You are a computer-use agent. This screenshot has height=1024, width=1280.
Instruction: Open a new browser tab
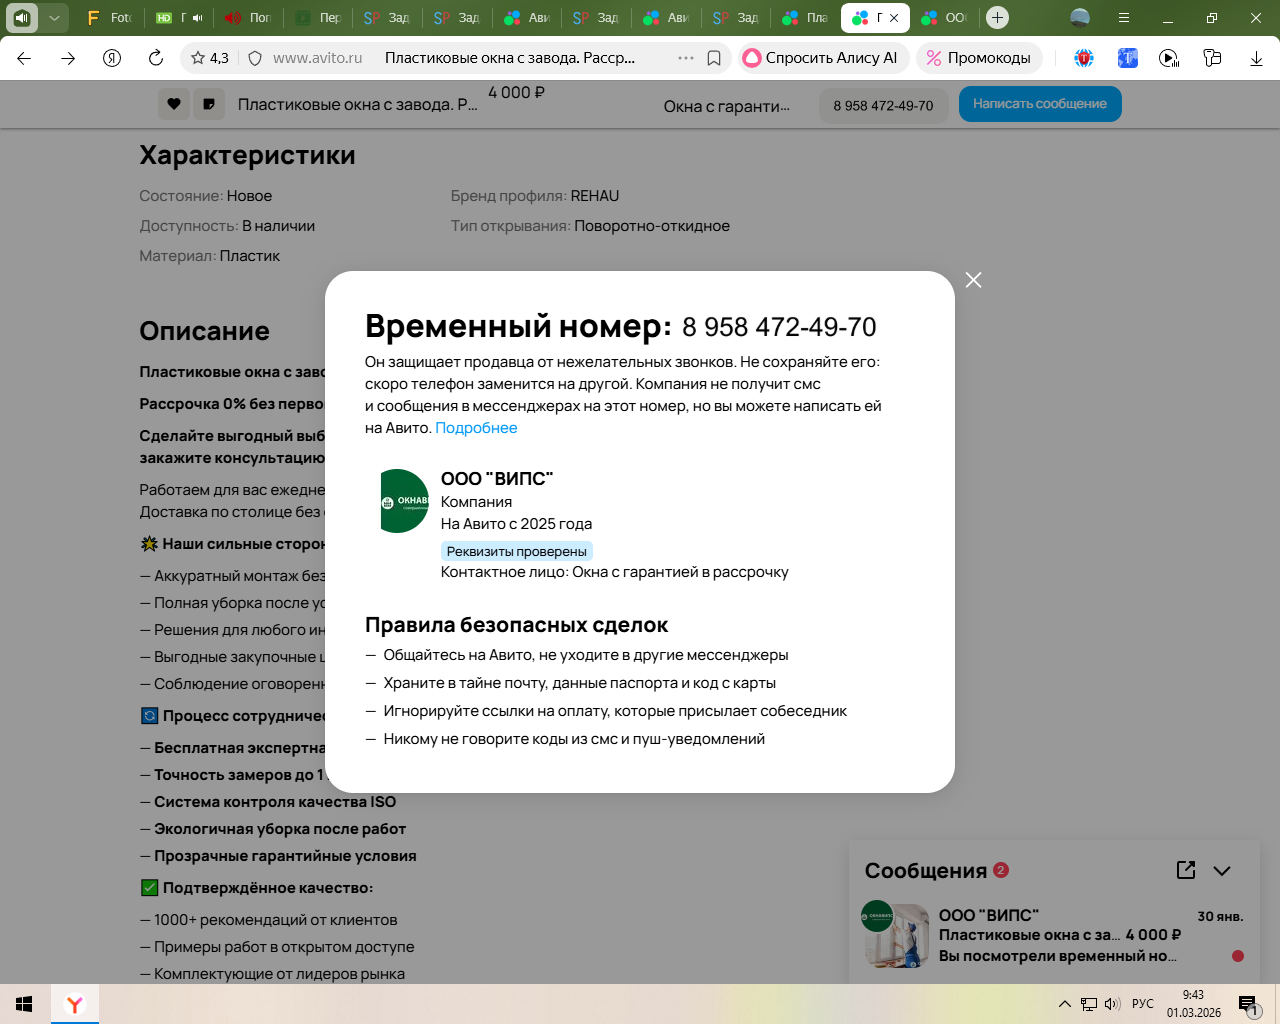[x=997, y=17]
